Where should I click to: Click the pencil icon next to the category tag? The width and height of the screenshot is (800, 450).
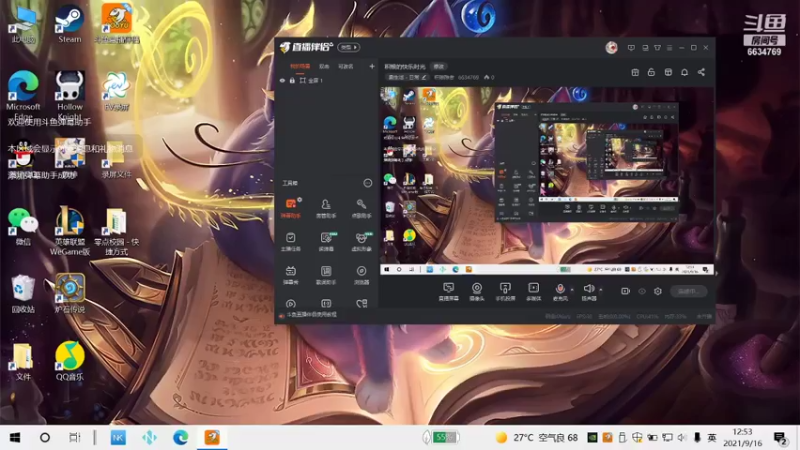point(423,78)
